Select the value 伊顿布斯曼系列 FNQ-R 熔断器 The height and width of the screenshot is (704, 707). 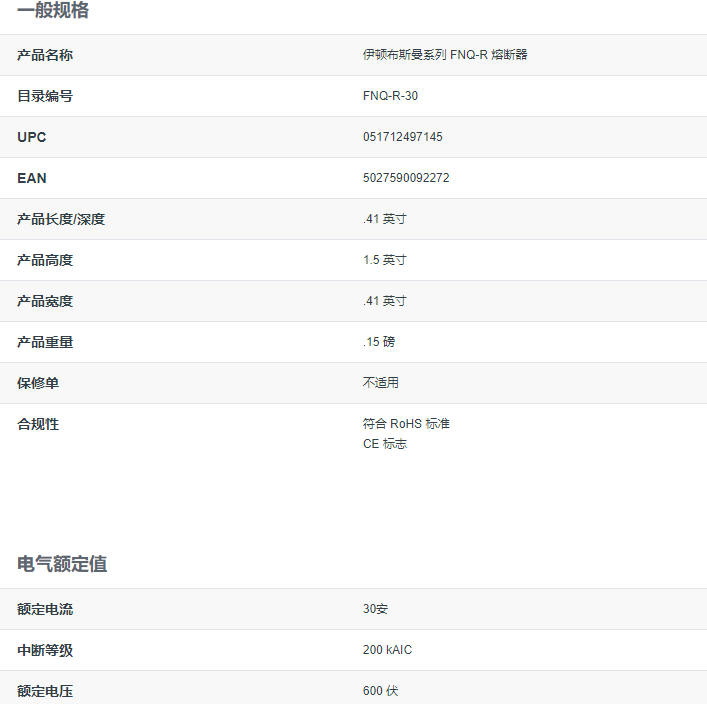point(445,55)
